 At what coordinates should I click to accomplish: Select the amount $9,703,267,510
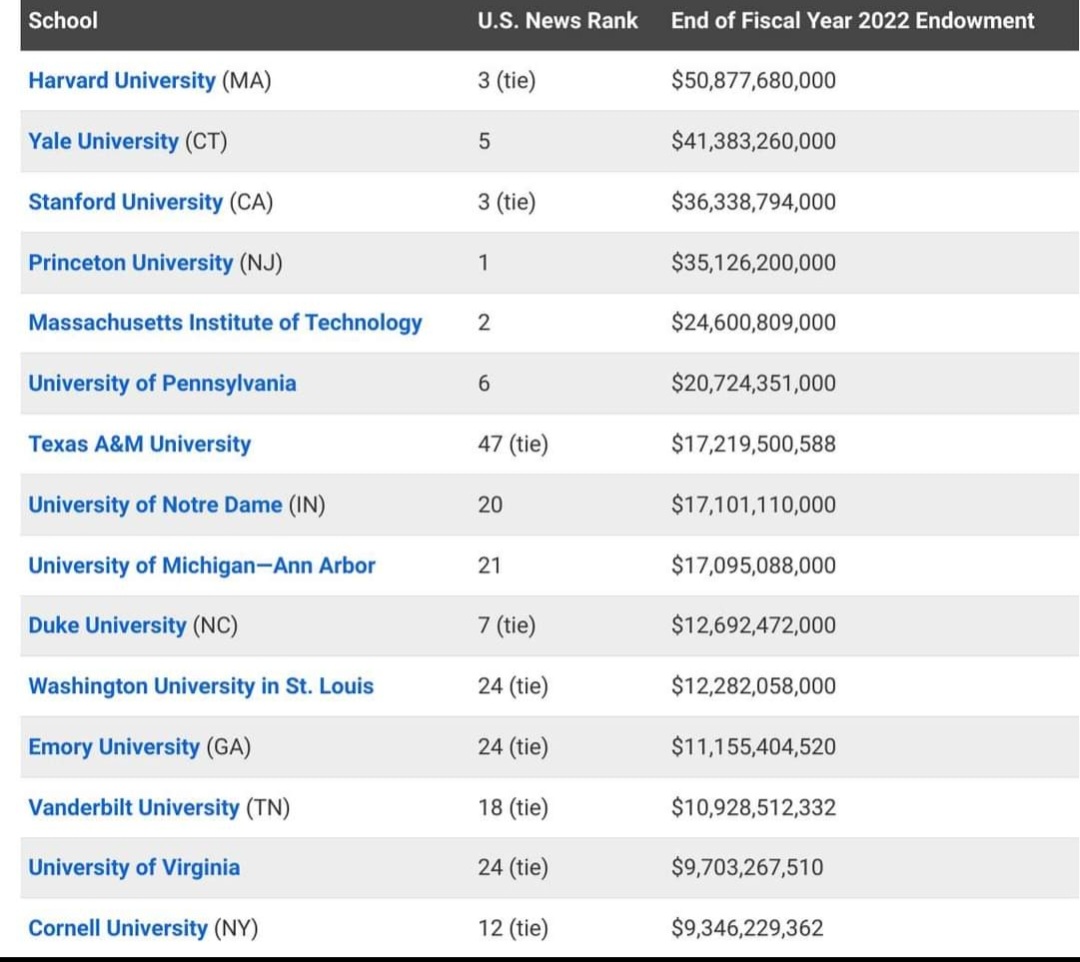coord(747,868)
